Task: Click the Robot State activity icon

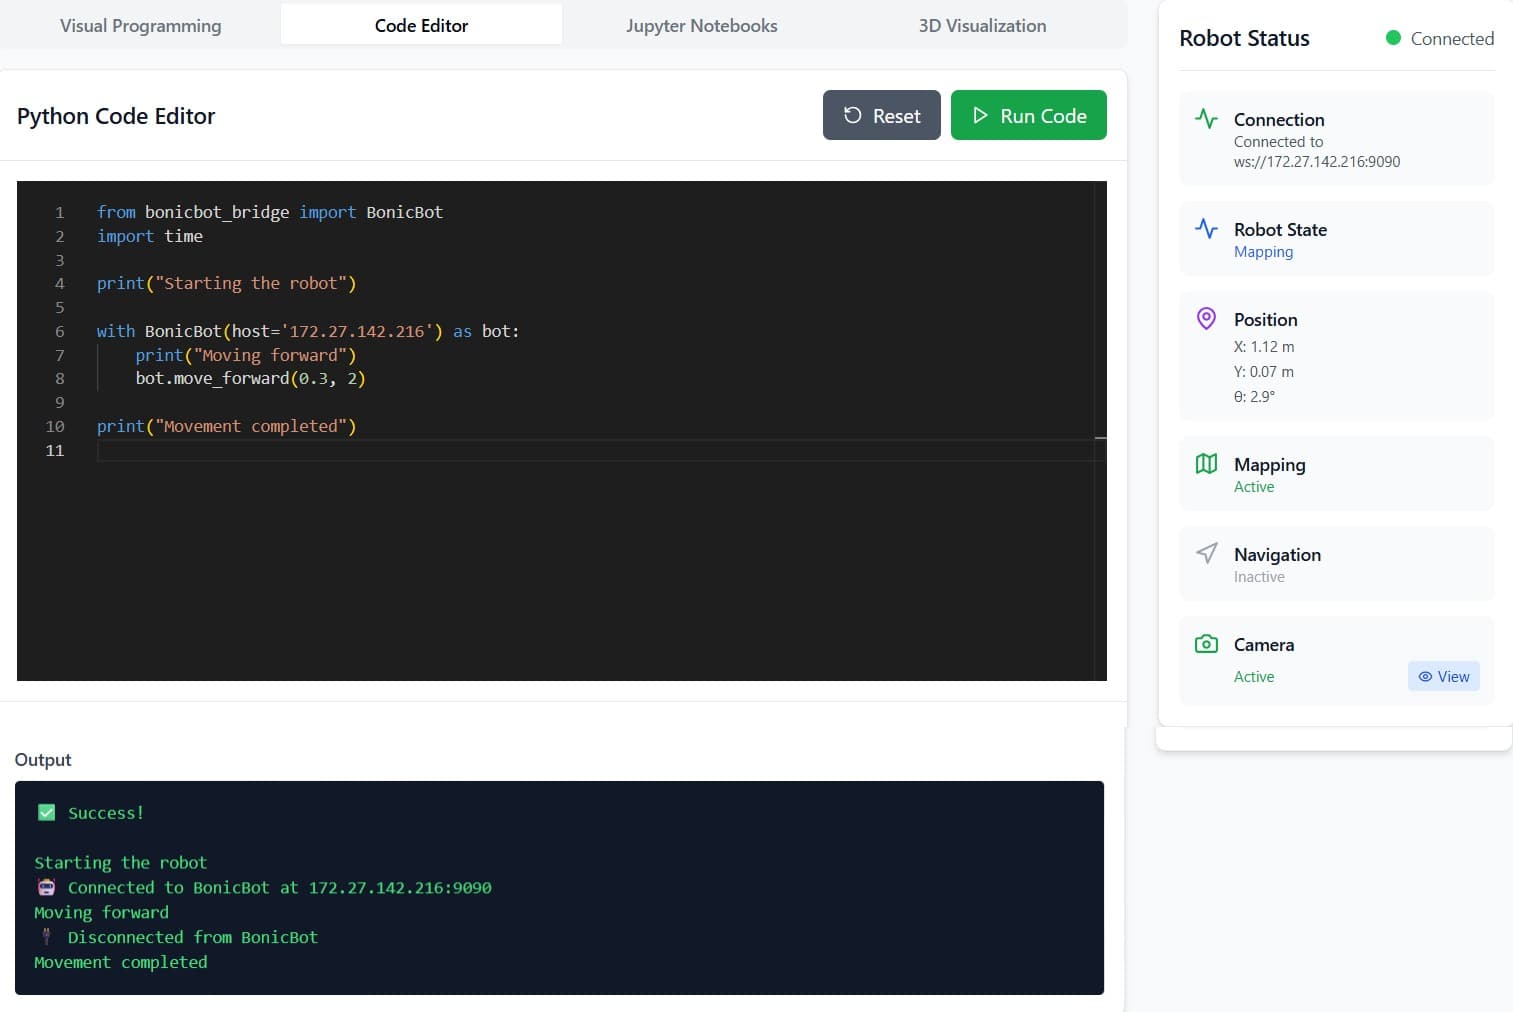Action: pyautogui.click(x=1206, y=227)
